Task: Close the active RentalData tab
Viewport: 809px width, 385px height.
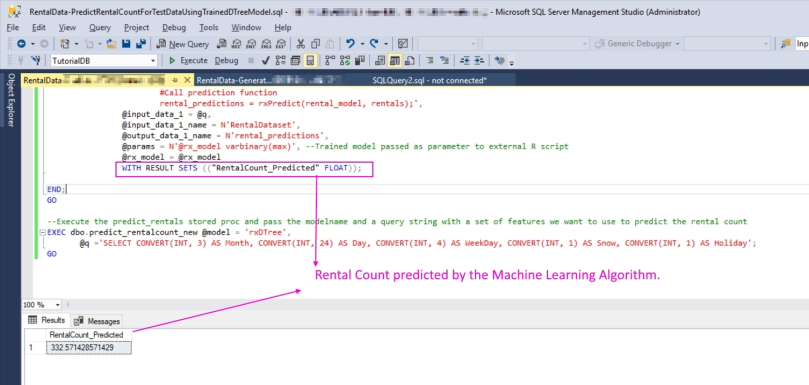Action: click(187, 80)
